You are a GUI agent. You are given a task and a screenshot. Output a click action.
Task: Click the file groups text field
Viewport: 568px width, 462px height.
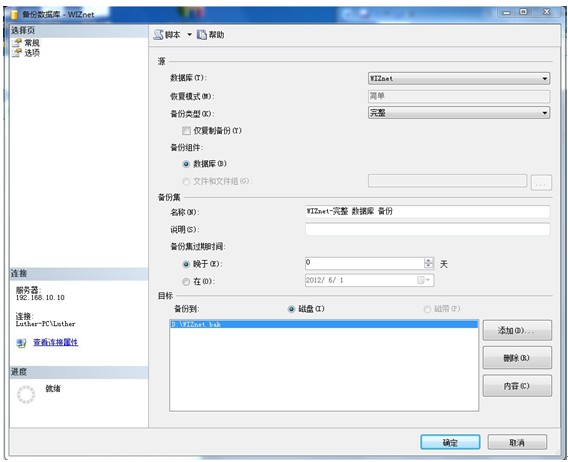click(x=447, y=181)
